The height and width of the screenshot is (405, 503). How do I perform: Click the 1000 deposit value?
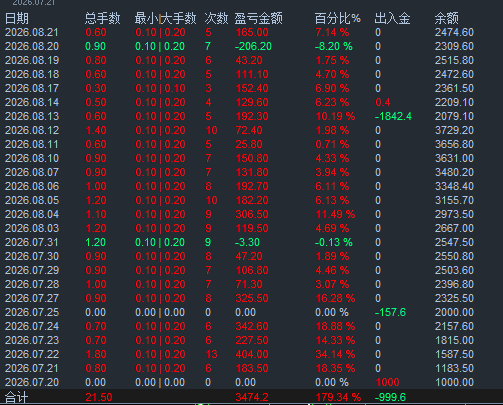(x=387, y=382)
